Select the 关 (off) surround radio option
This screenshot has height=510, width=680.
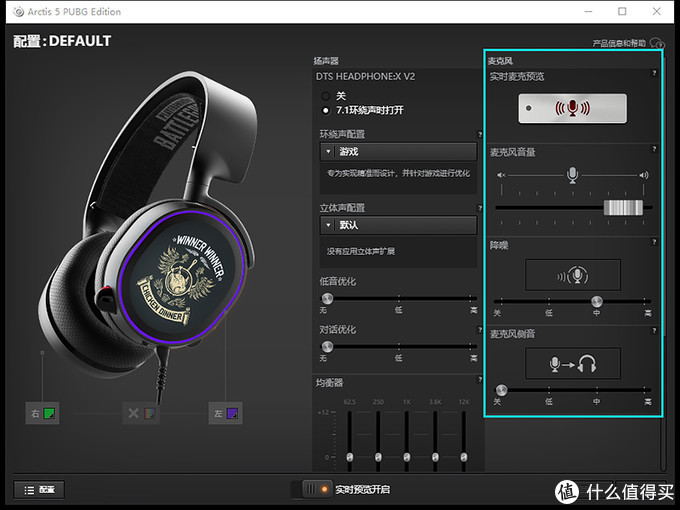[x=326, y=96]
